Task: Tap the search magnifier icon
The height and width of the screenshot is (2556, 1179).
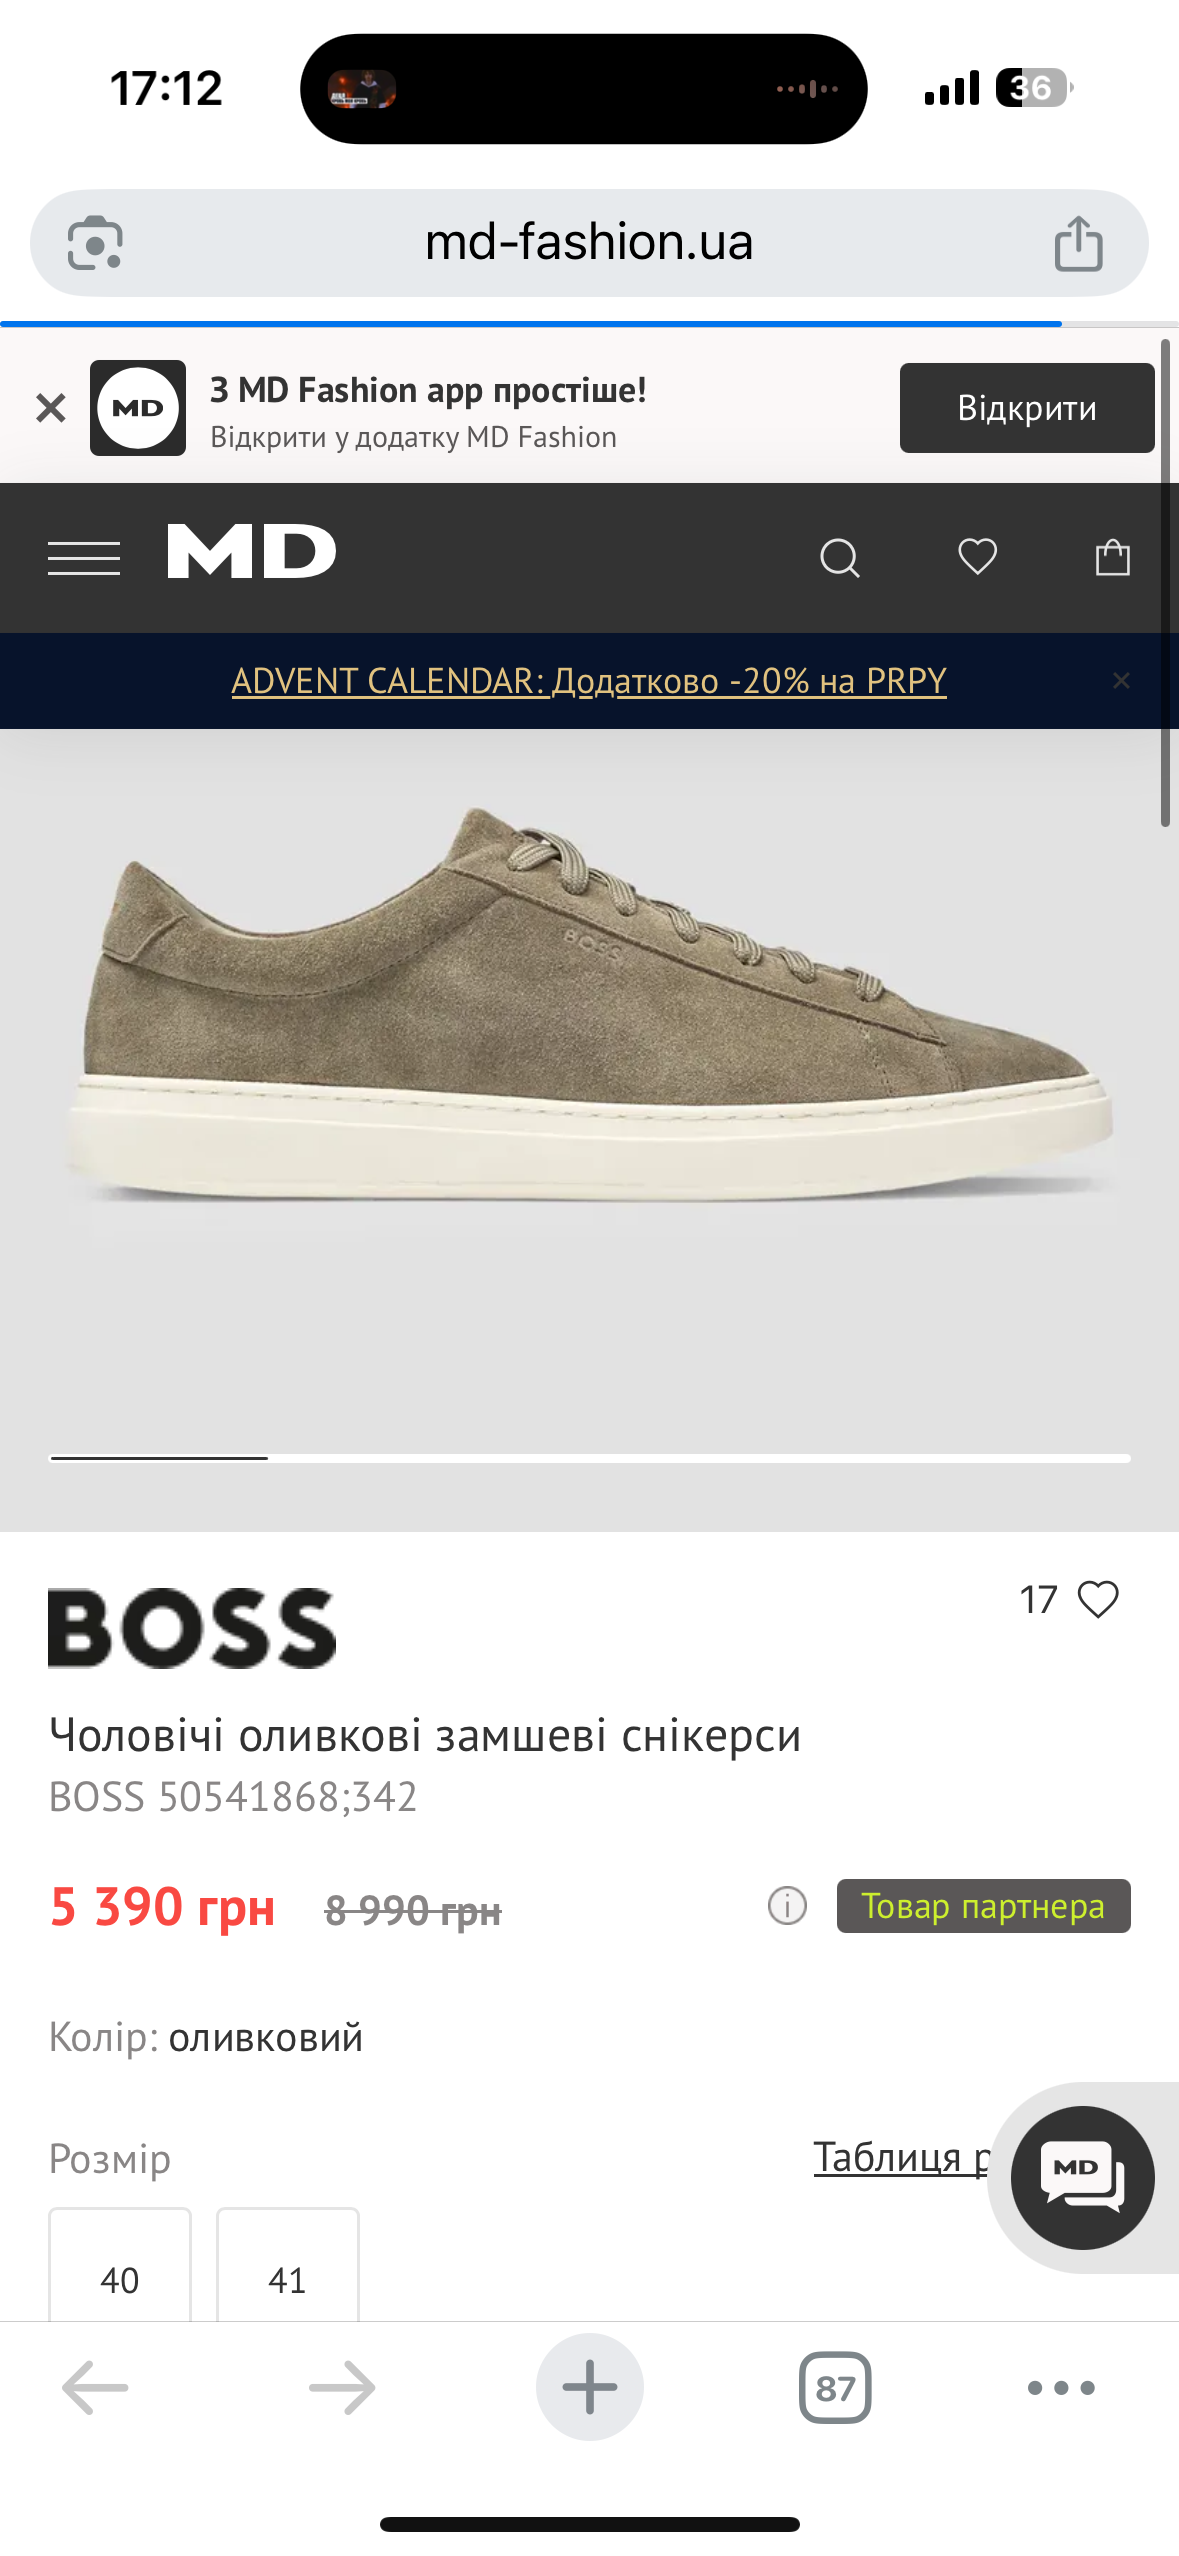Action: coord(840,558)
